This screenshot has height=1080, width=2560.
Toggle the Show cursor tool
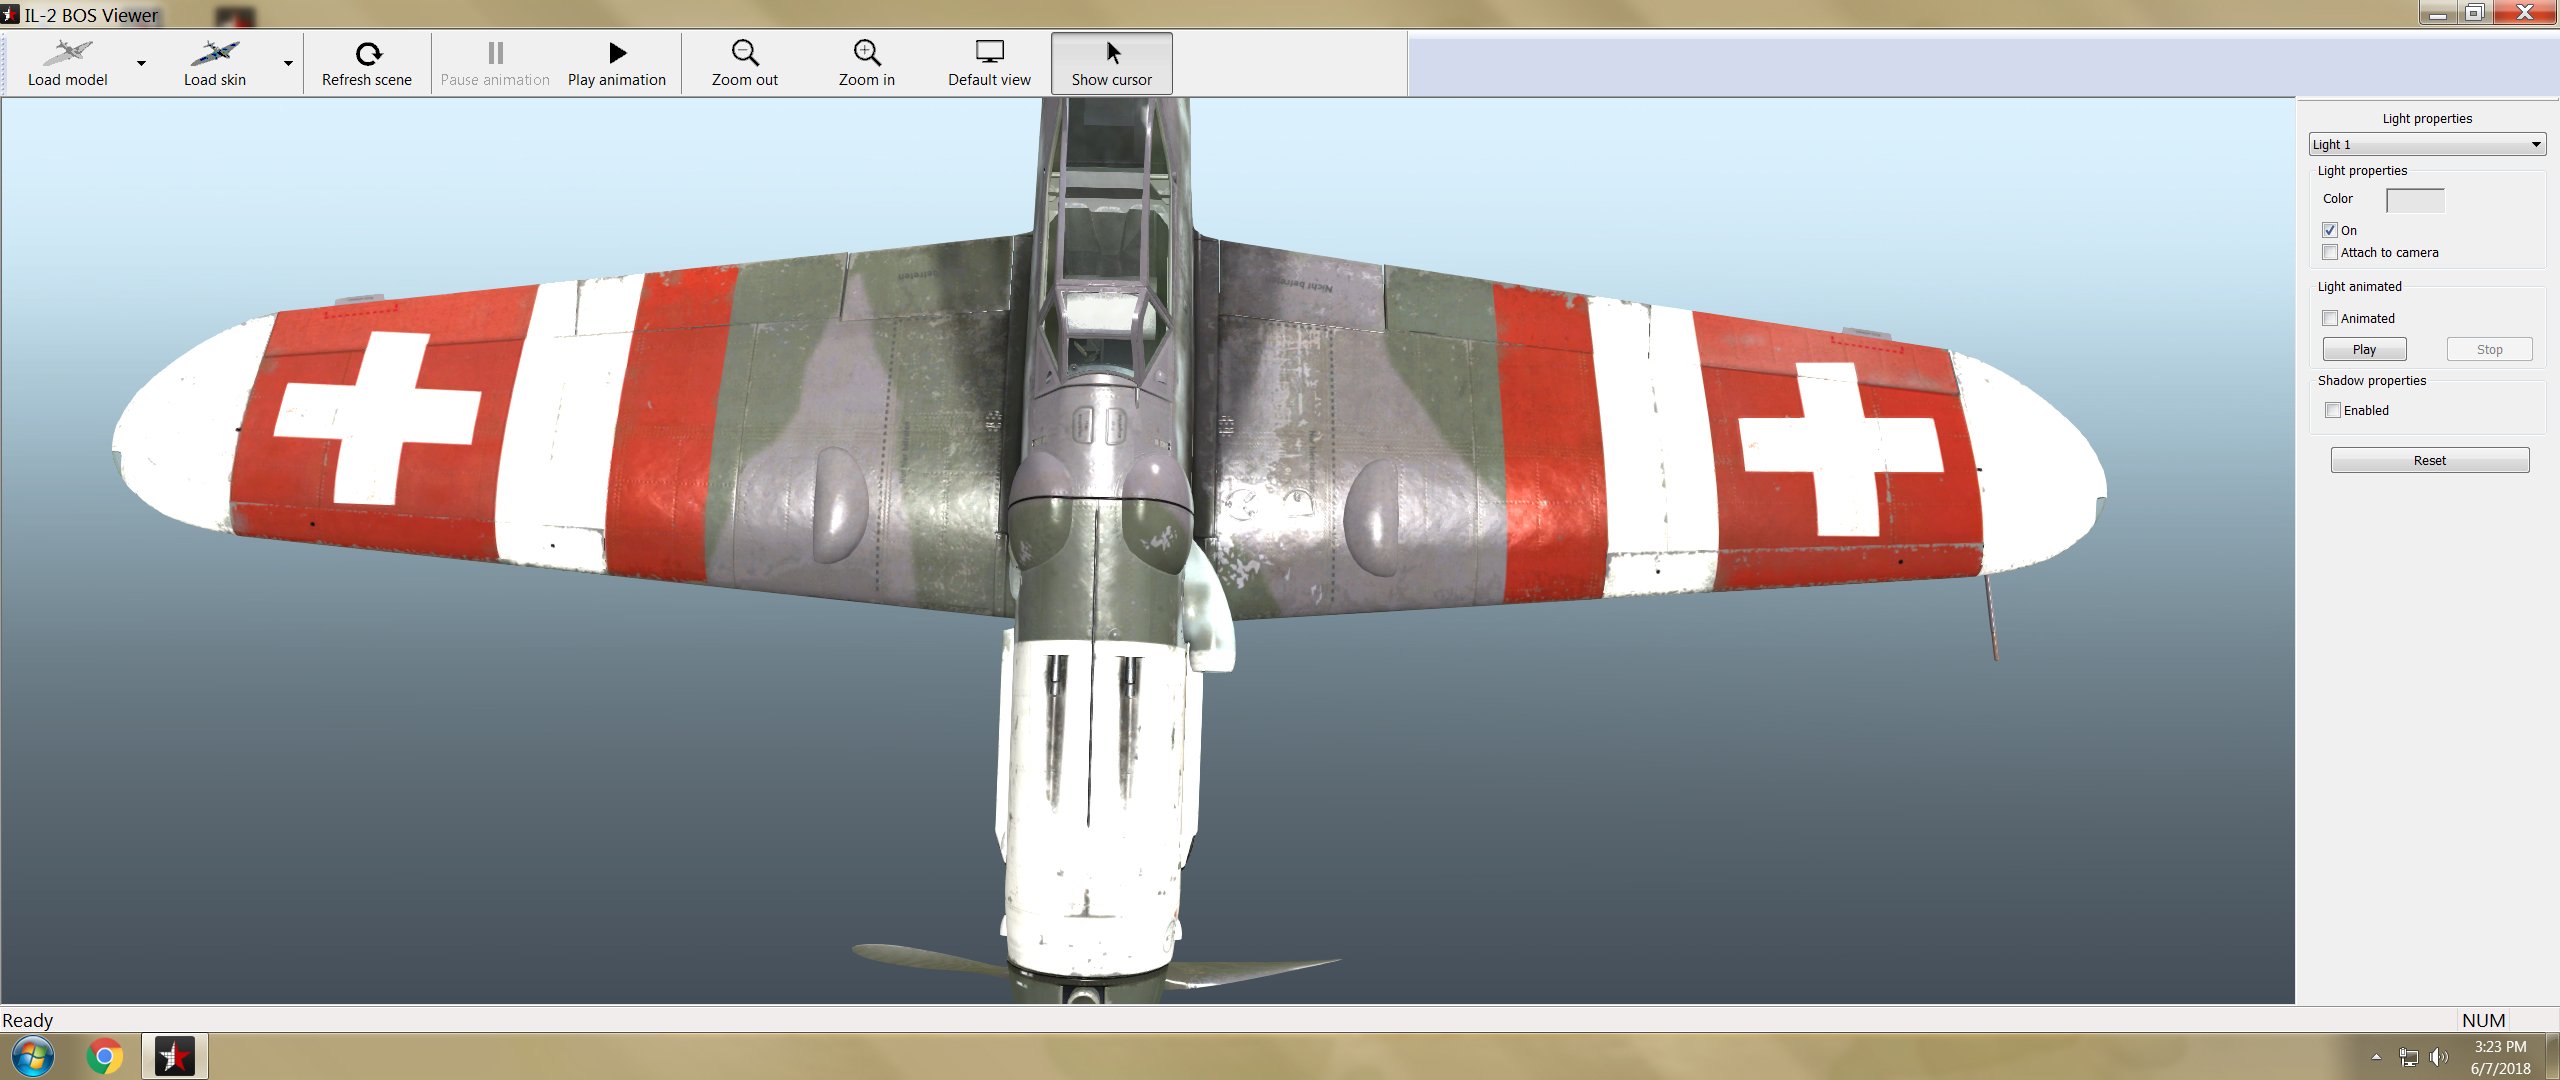[1112, 64]
